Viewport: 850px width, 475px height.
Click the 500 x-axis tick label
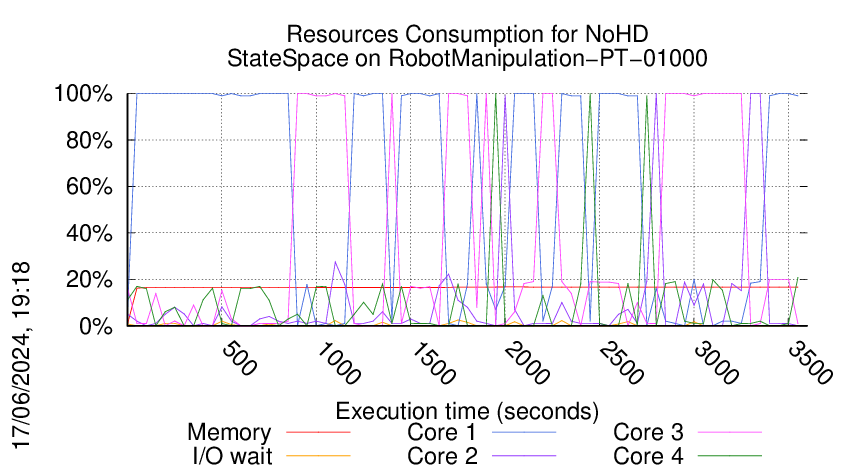pyautogui.click(x=239, y=359)
